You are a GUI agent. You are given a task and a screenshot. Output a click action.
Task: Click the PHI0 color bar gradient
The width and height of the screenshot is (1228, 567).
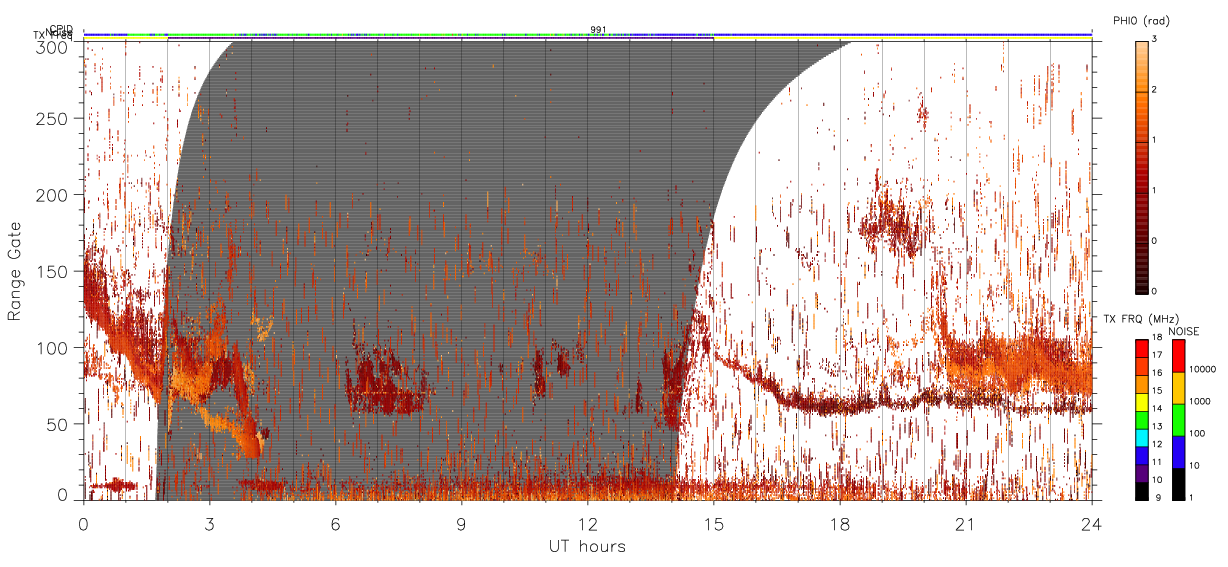(1141, 167)
